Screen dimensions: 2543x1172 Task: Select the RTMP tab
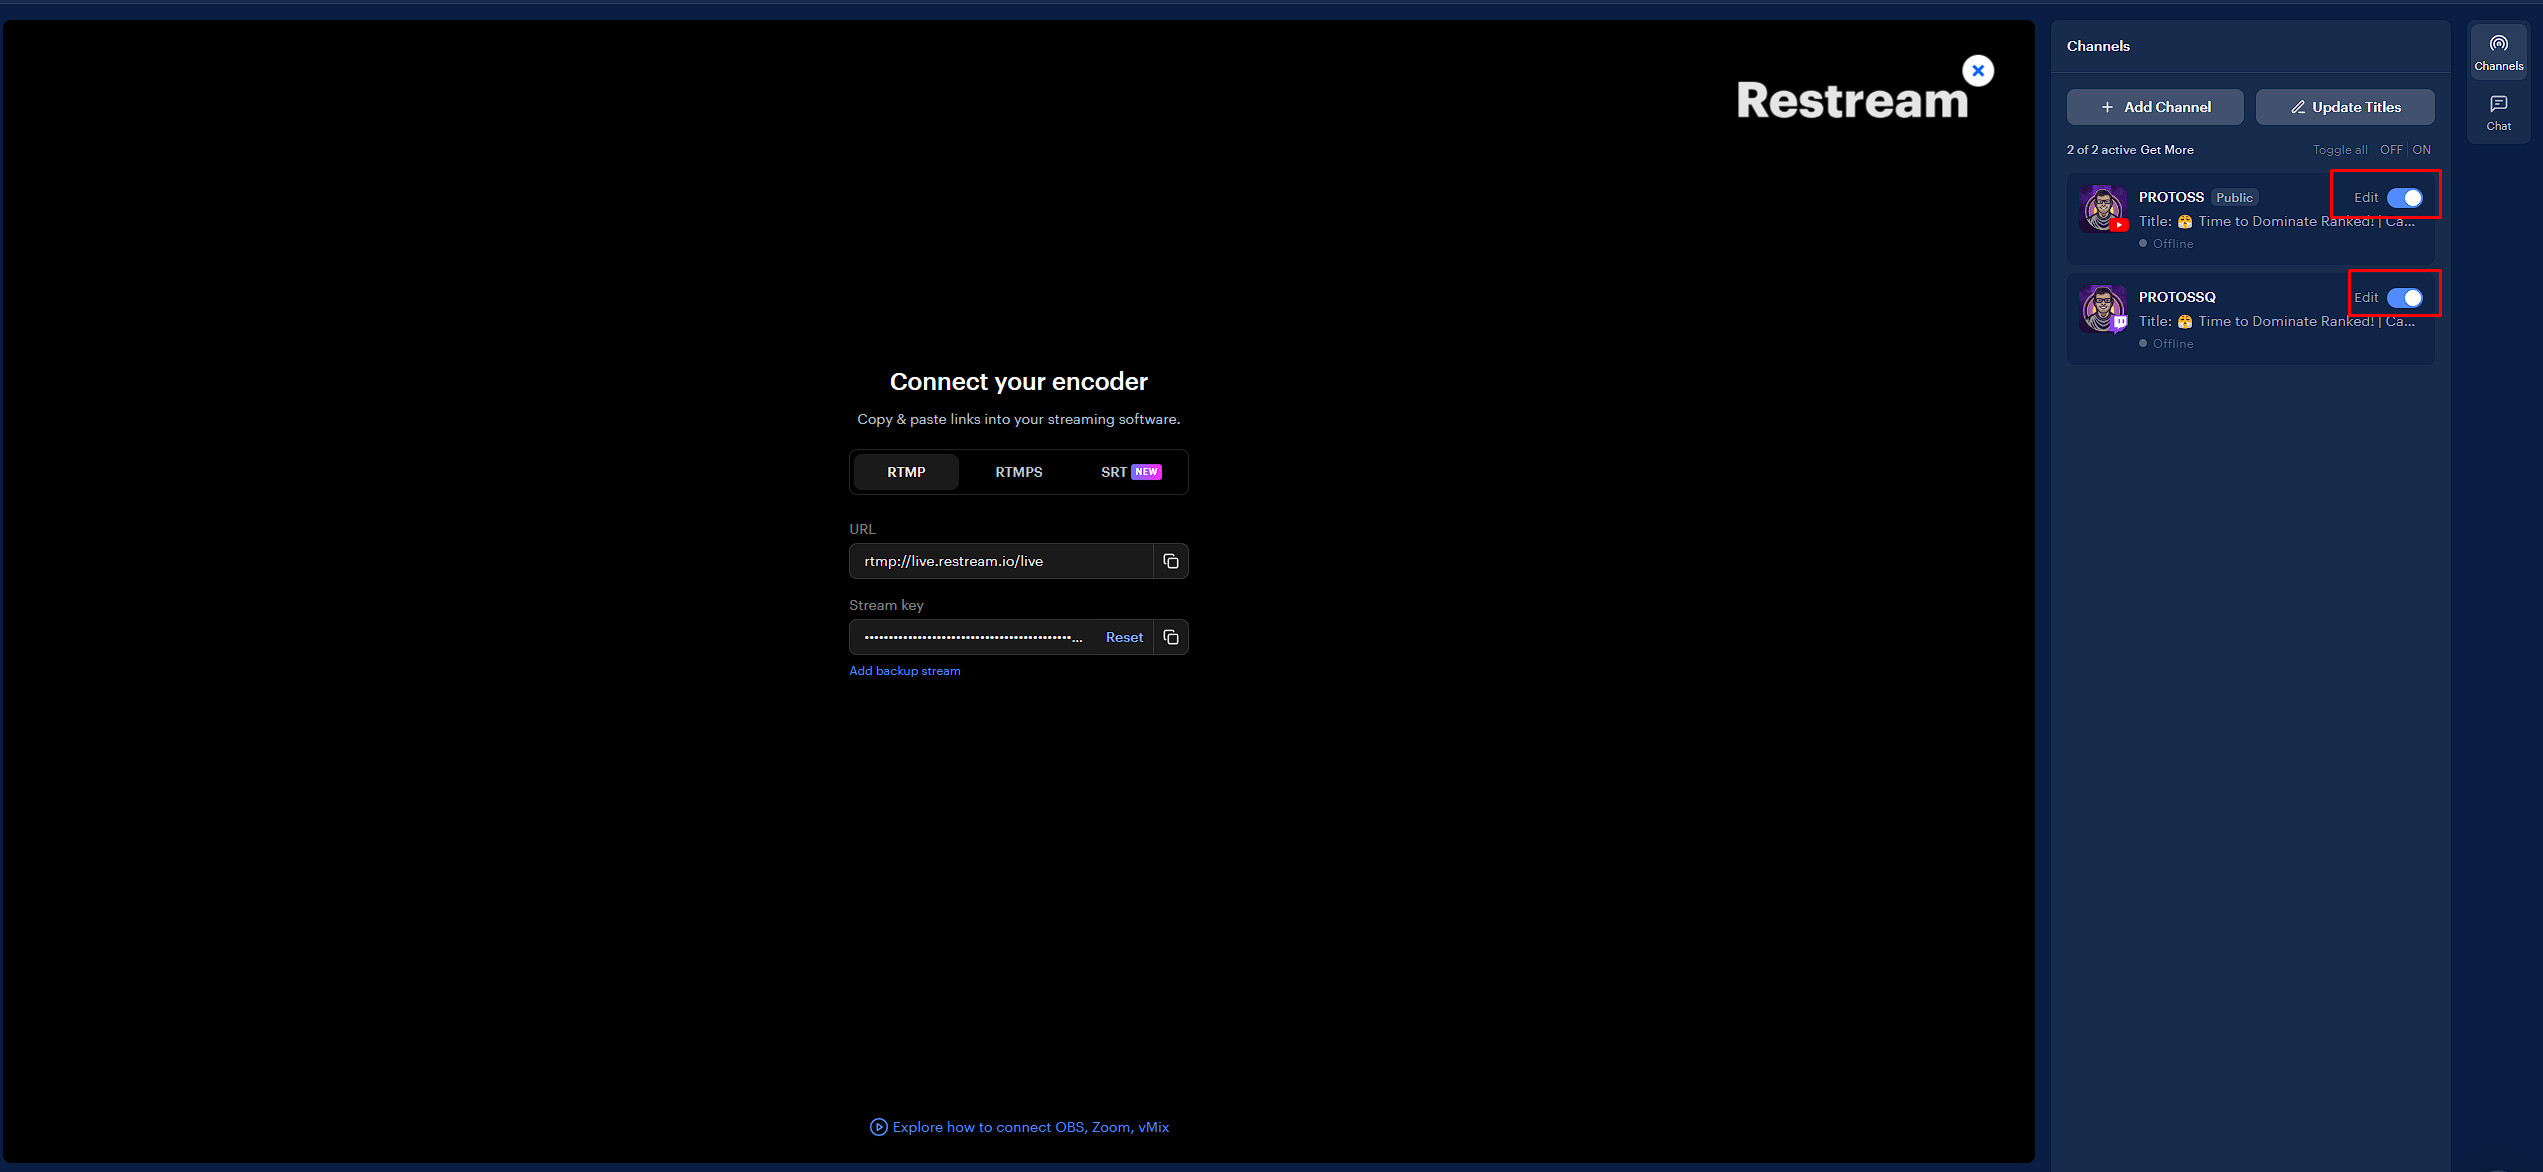(x=906, y=472)
